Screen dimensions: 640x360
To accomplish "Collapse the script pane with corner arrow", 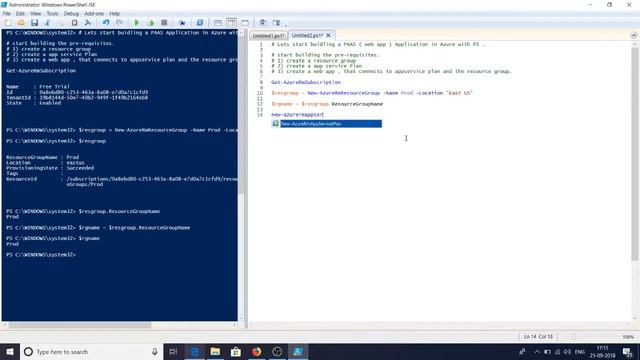I will 633,36.
